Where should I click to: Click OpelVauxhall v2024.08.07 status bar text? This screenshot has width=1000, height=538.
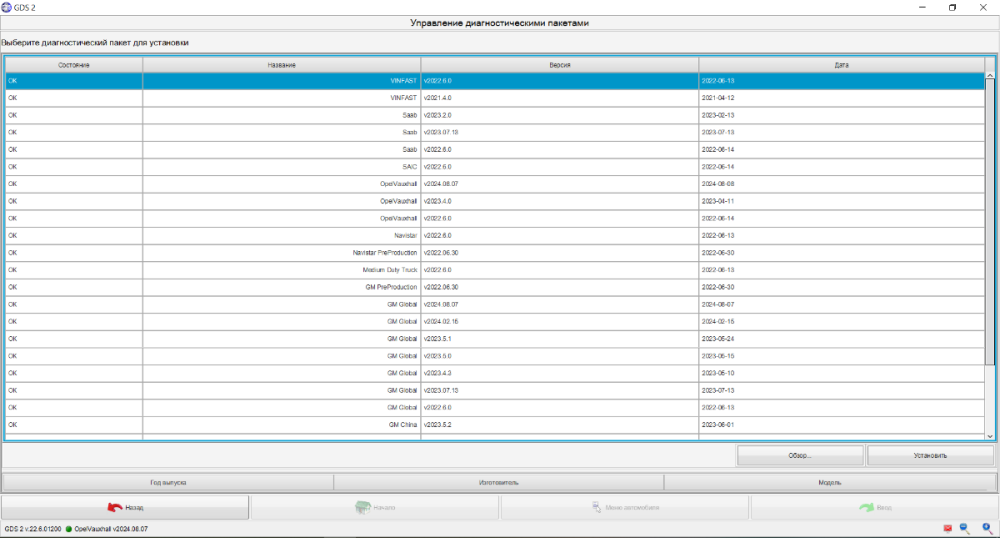pos(111,529)
